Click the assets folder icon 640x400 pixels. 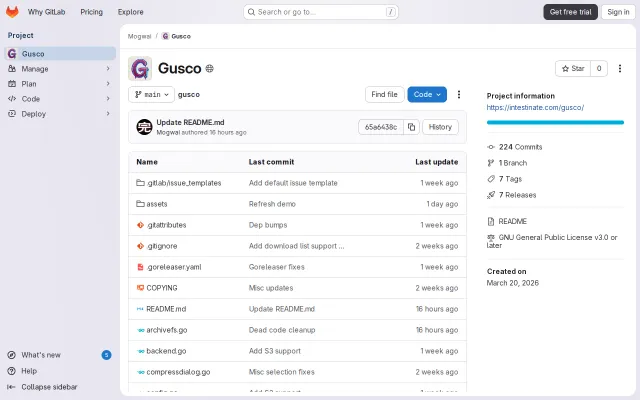click(140, 204)
